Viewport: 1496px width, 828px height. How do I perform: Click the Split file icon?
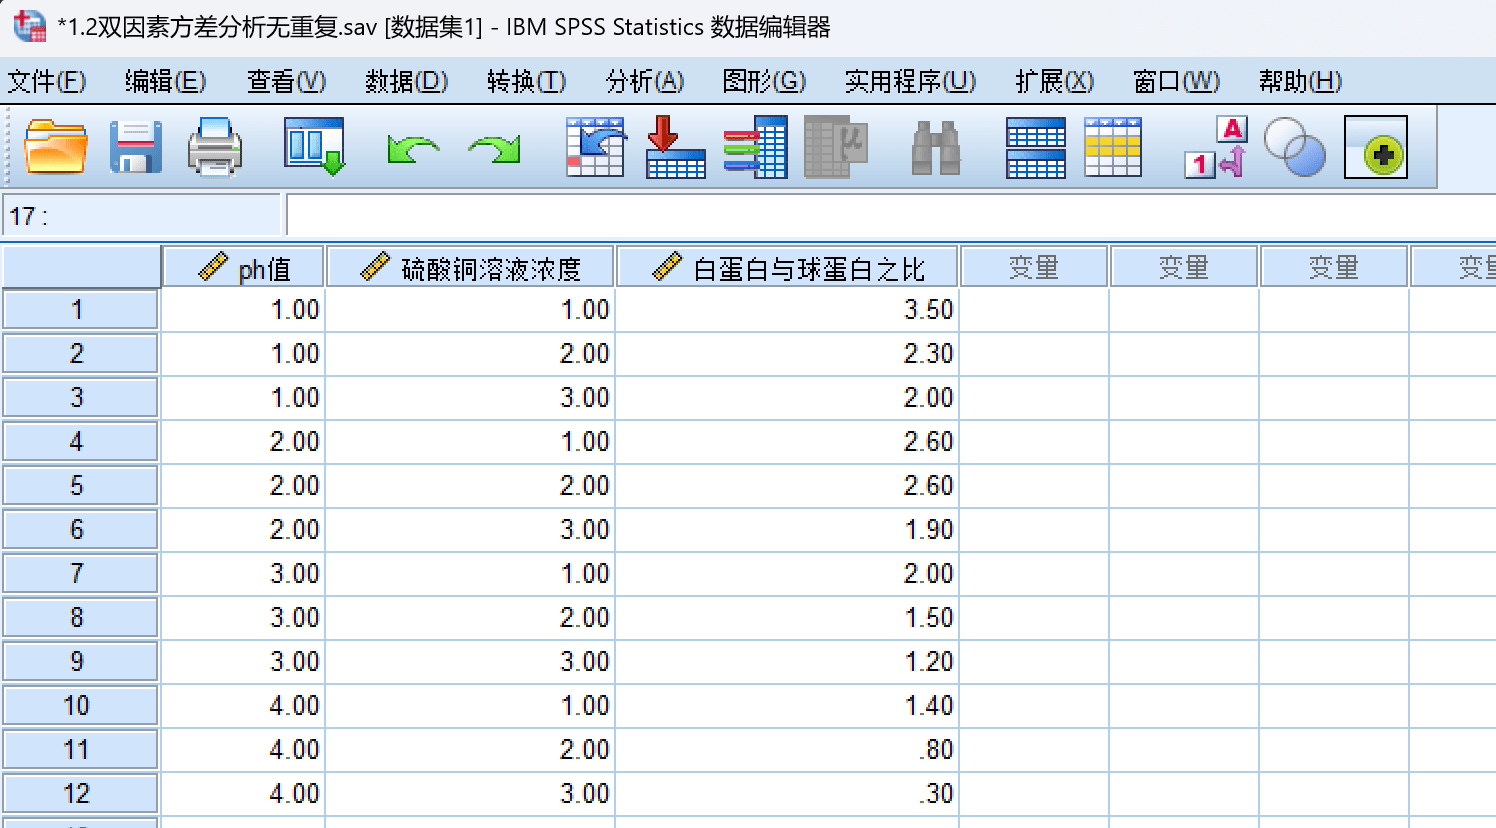pyautogui.click(x=1035, y=147)
